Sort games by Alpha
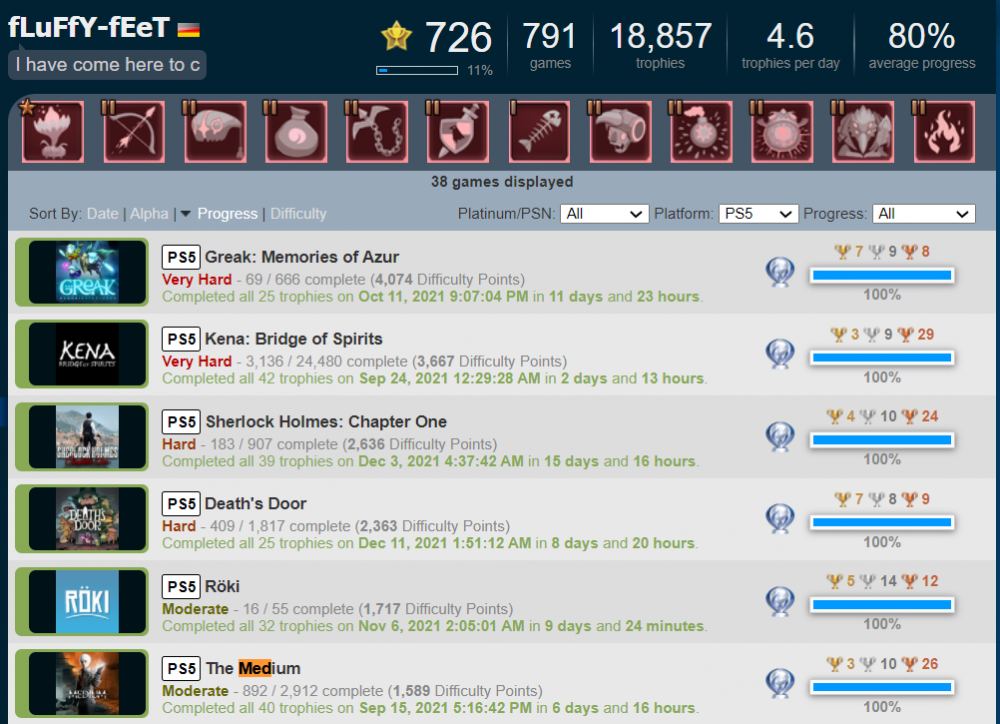 [149, 214]
